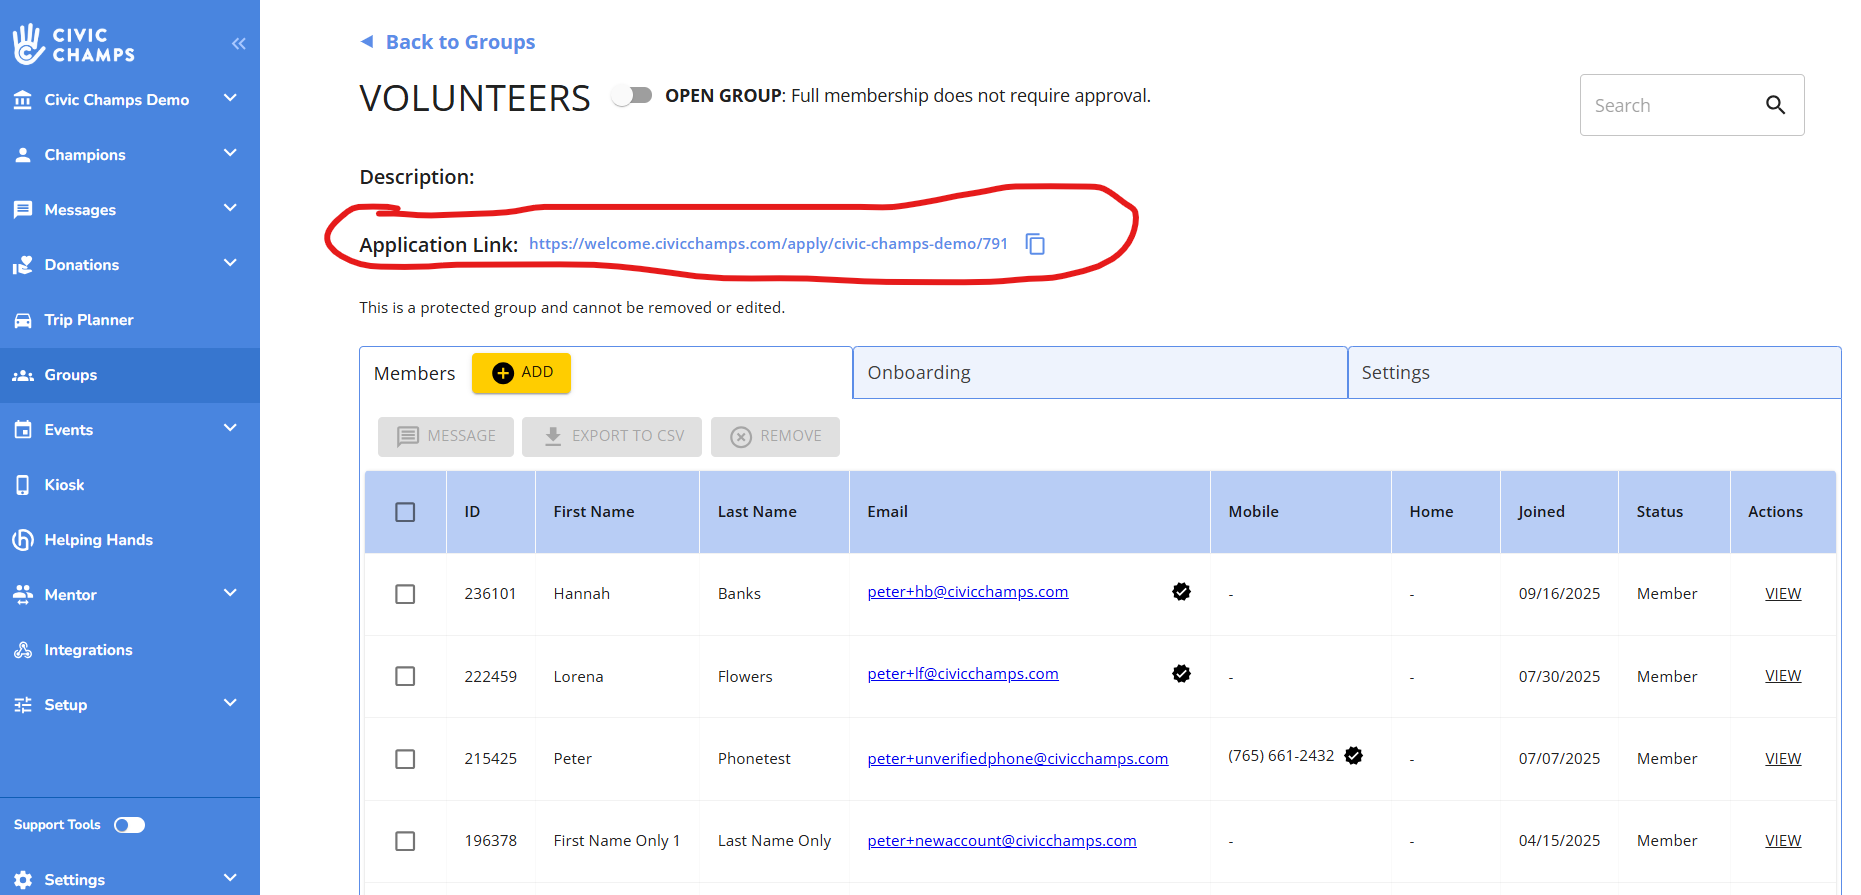Click the yellow ADD member button
1861x895 pixels.
tap(521, 373)
